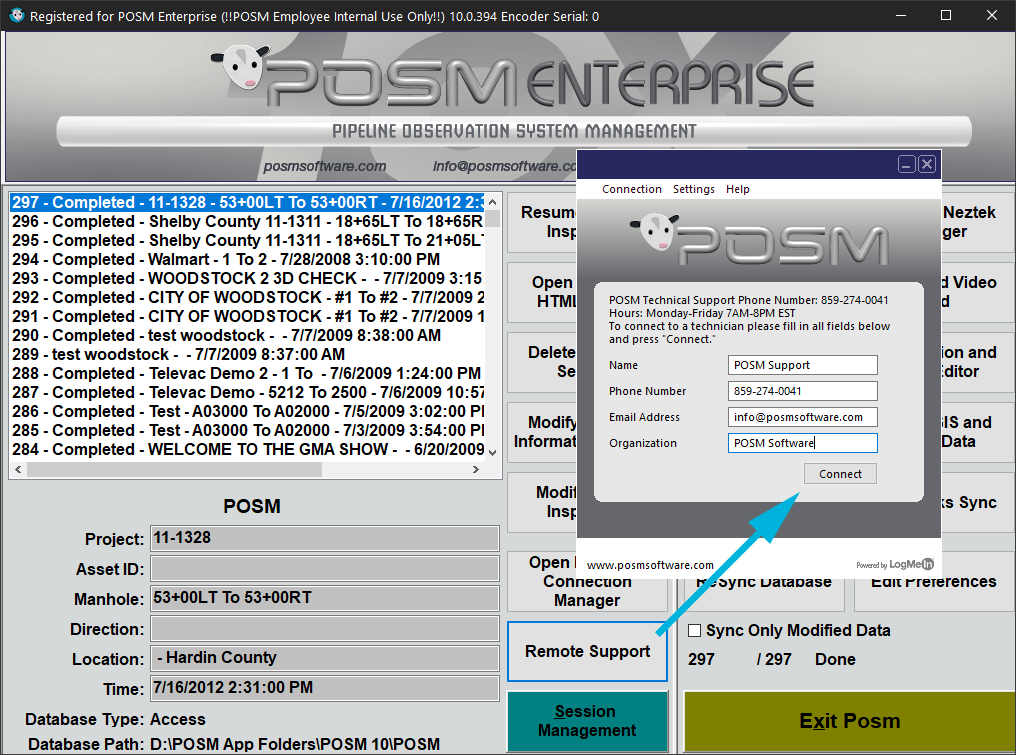The width and height of the screenshot is (1016, 755).
Task: Click session list scroll right arrow
Action: click(x=476, y=469)
